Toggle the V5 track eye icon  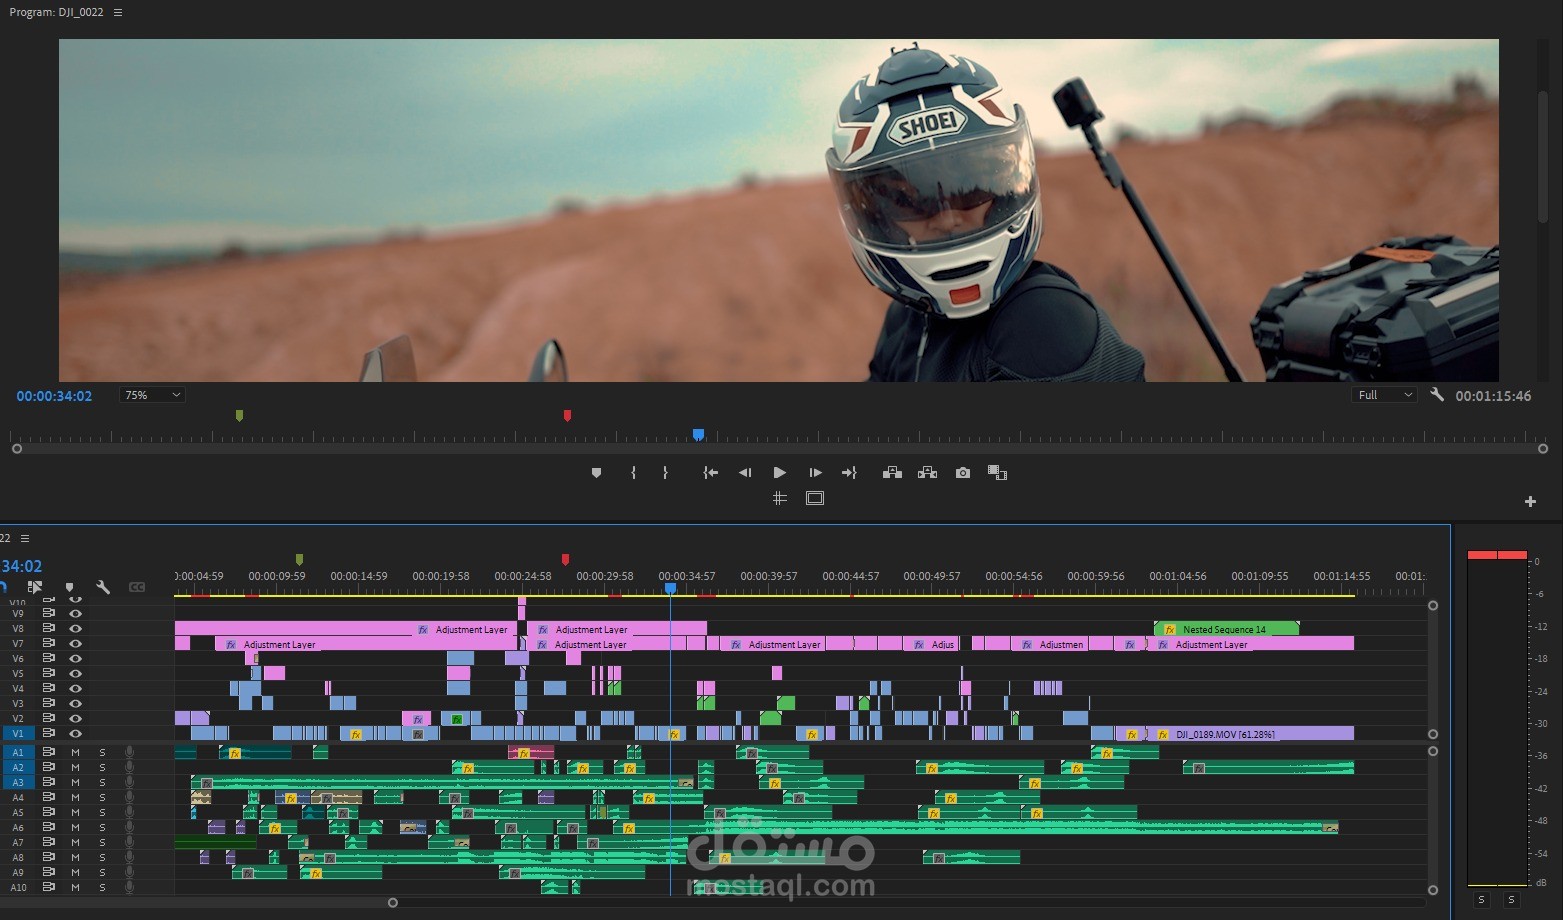coord(75,674)
